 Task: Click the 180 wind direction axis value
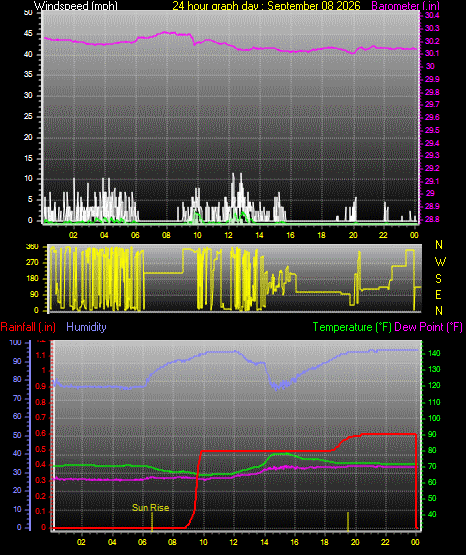click(32, 279)
